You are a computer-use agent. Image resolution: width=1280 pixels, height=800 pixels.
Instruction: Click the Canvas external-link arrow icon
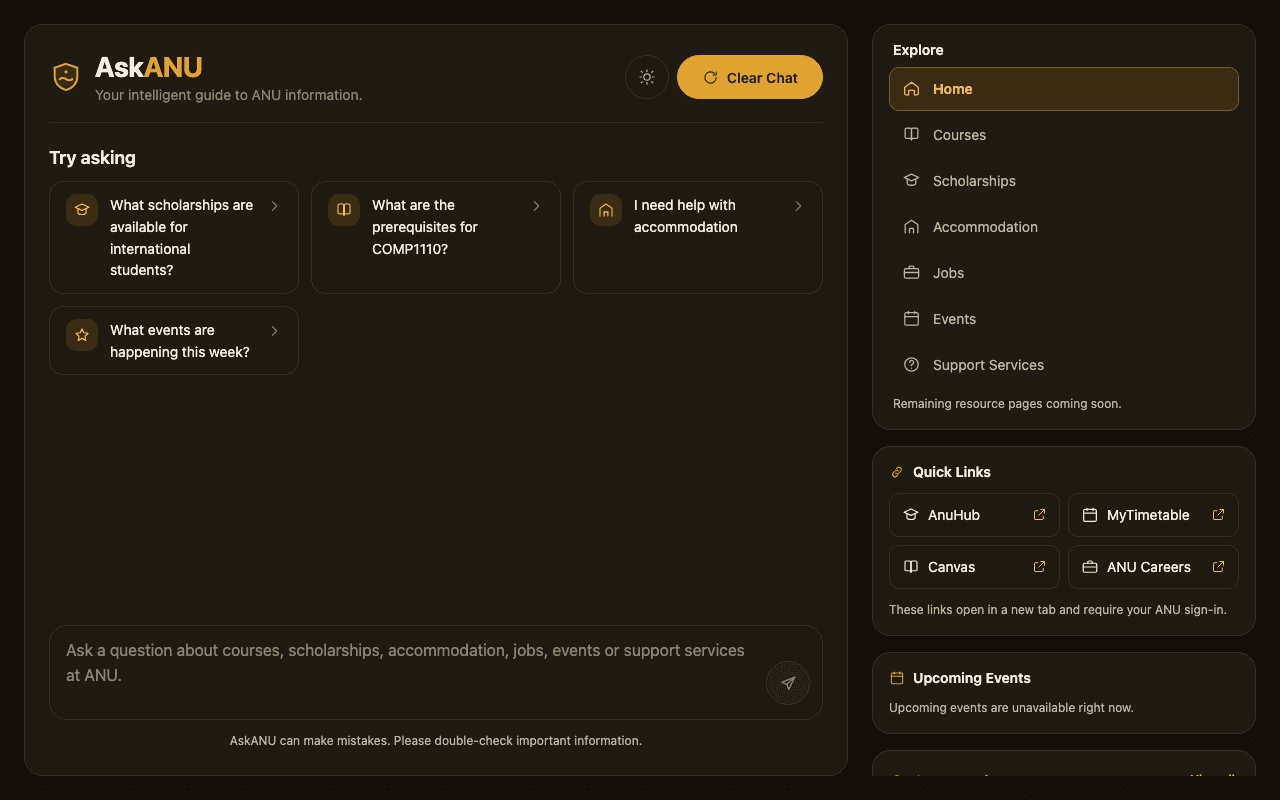[x=1039, y=566]
